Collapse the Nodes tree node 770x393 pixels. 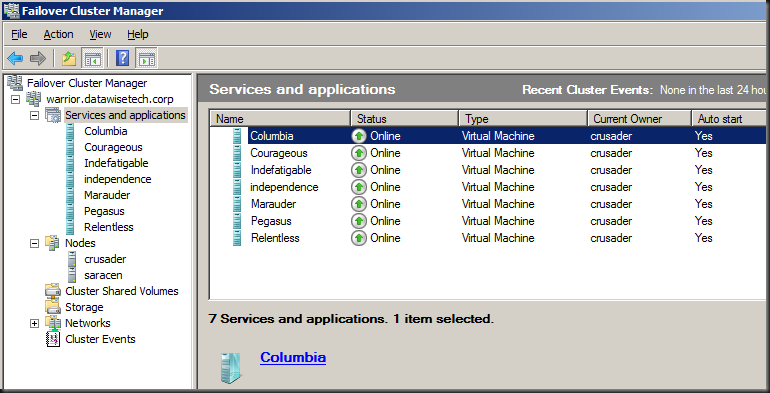pos(34,243)
